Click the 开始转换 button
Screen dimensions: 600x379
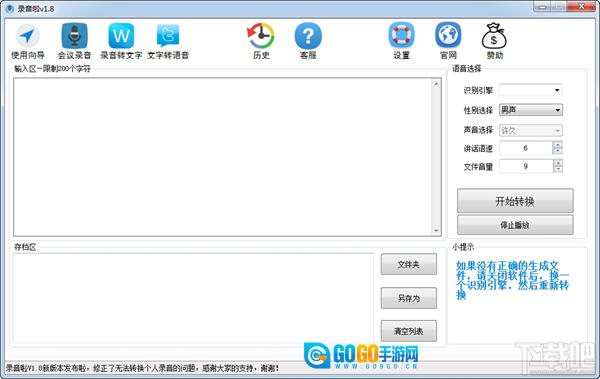click(x=515, y=201)
